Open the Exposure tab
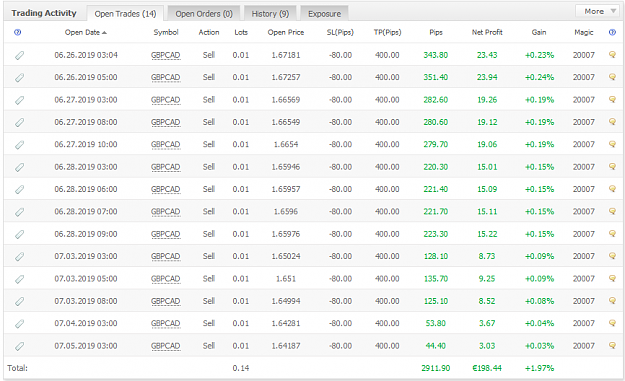 pos(324,14)
